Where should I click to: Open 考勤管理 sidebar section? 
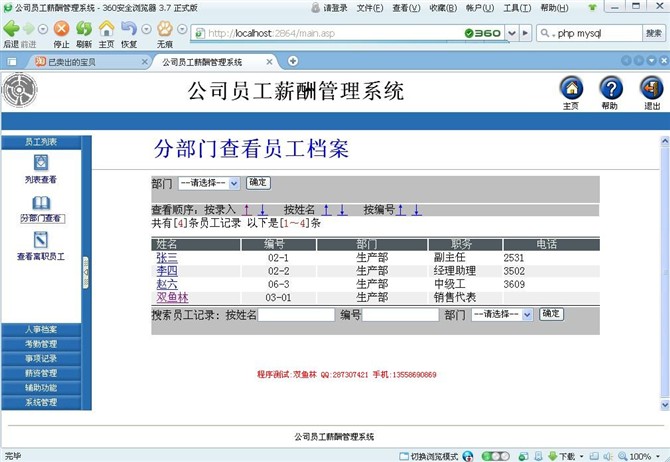(x=41, y=344)
